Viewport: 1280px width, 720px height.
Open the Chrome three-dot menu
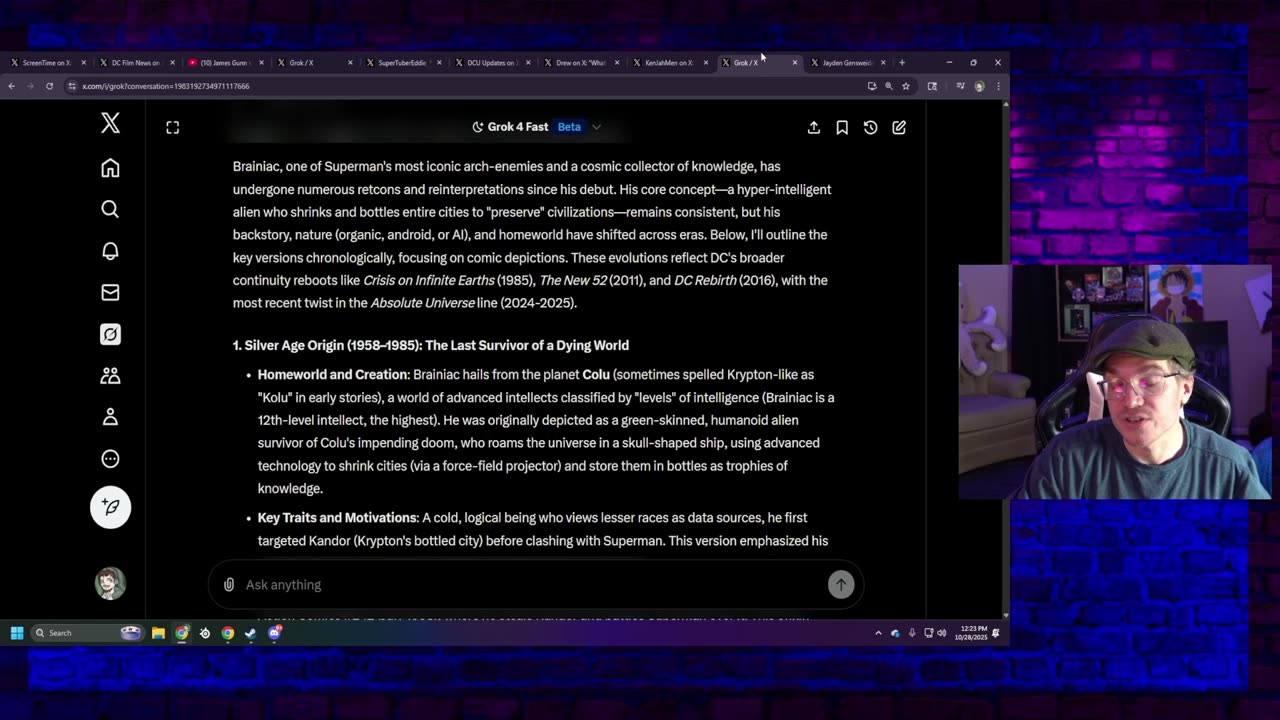[997, 86]
